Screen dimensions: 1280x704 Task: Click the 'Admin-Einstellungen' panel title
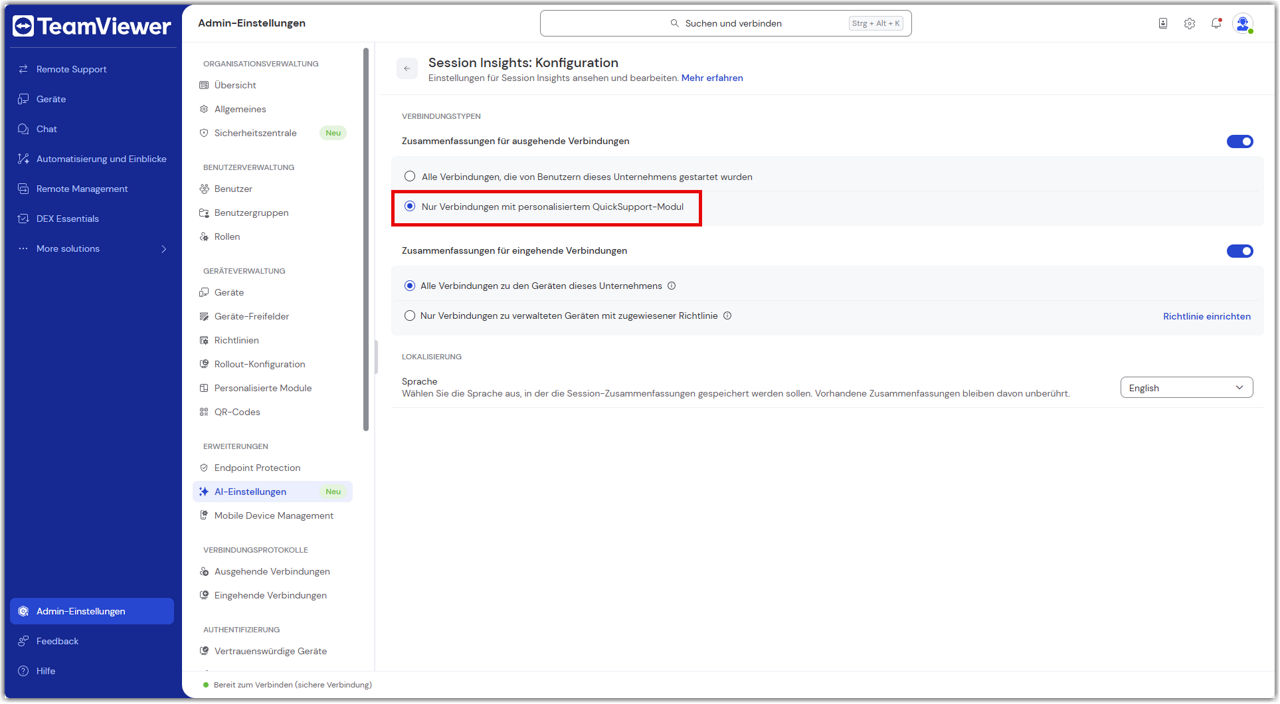pos(252,23)
